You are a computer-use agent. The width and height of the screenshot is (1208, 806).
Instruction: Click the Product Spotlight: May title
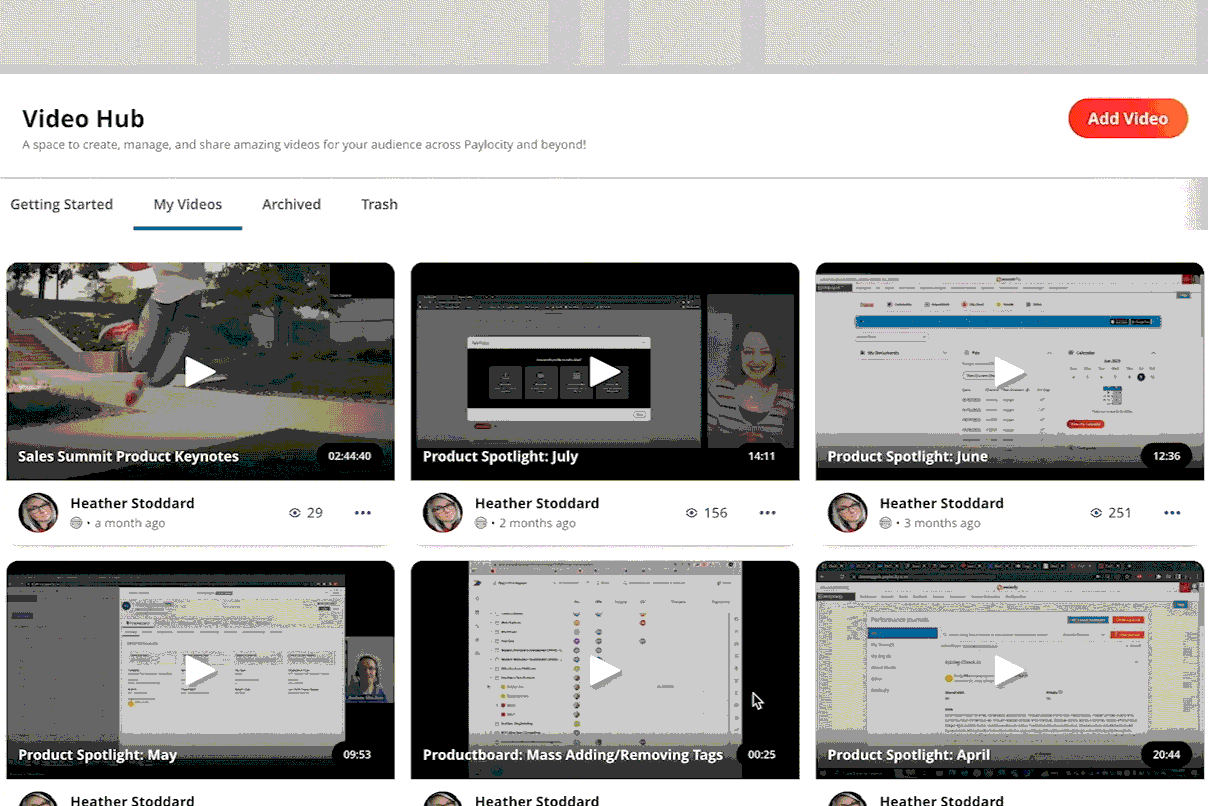click(x=97, y=755)
